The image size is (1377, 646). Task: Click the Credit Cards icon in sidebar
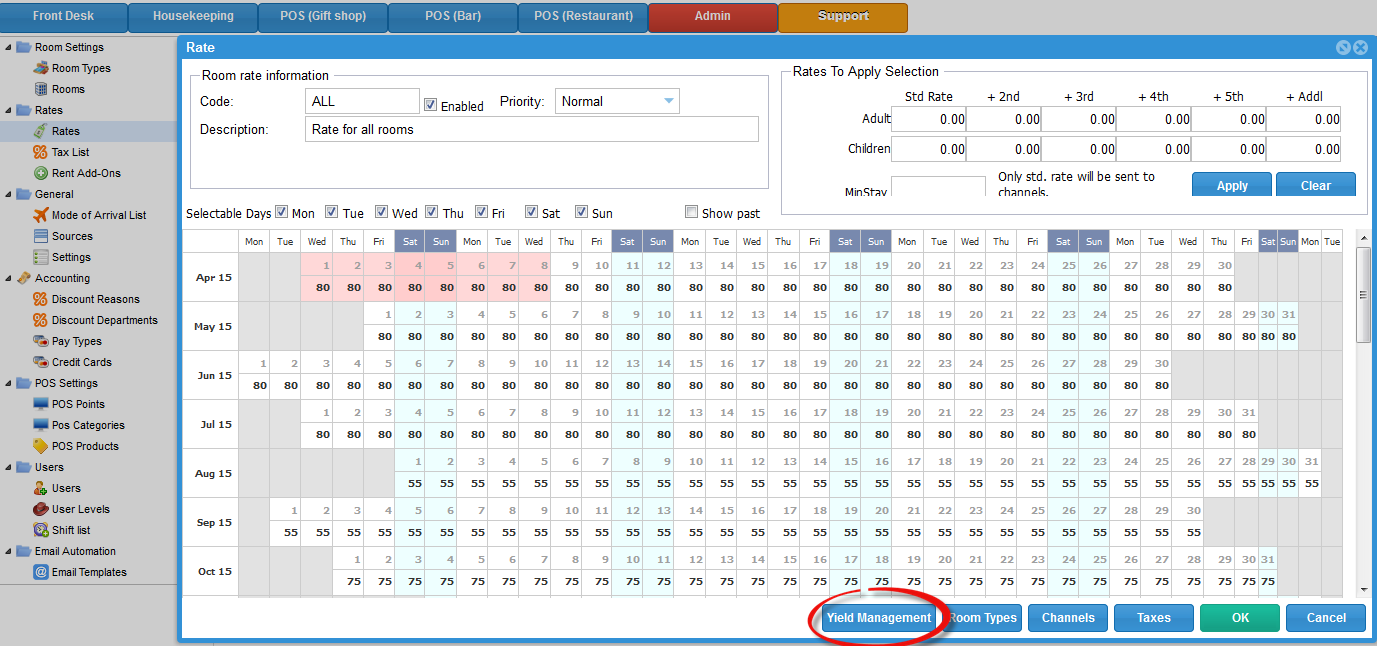coord(41,362)
